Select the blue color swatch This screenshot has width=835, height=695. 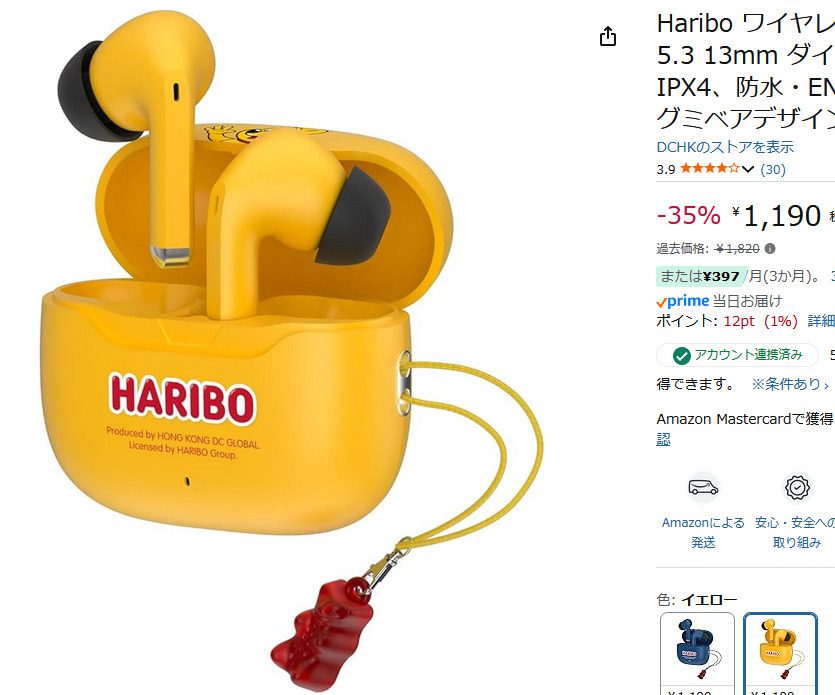click(x=697, y=653)
